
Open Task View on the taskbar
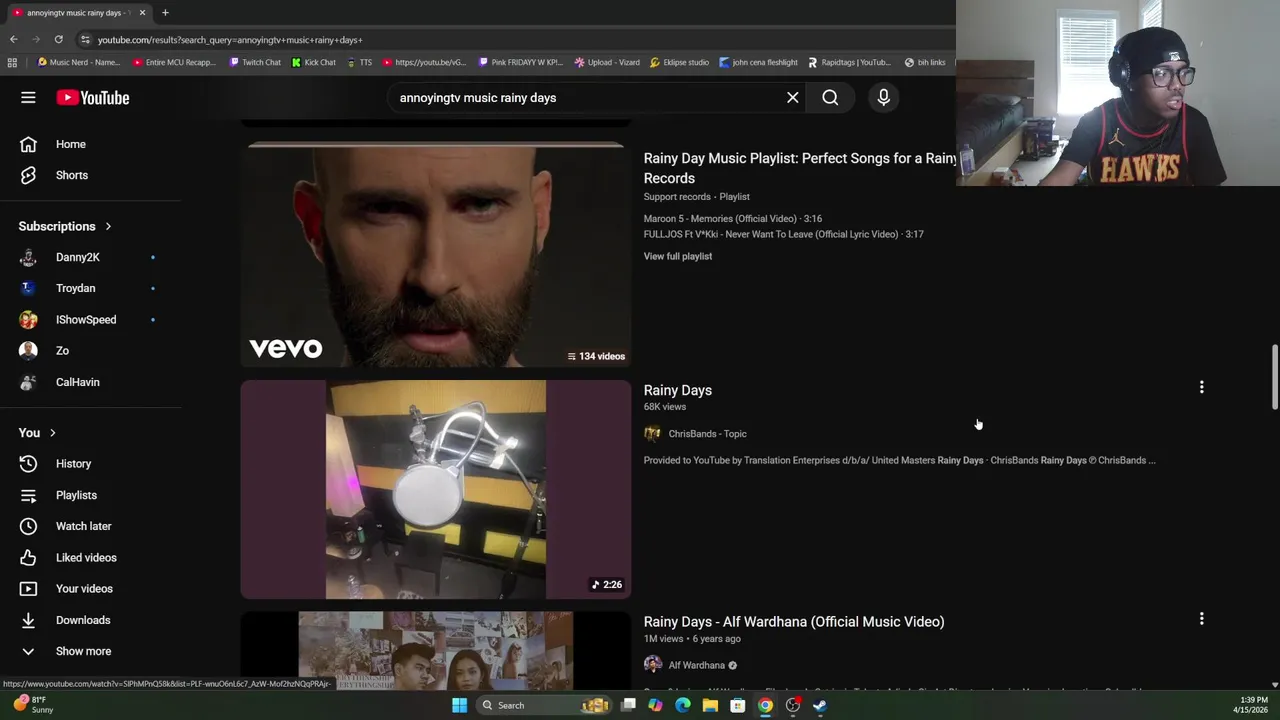click(x=628, y=705)
